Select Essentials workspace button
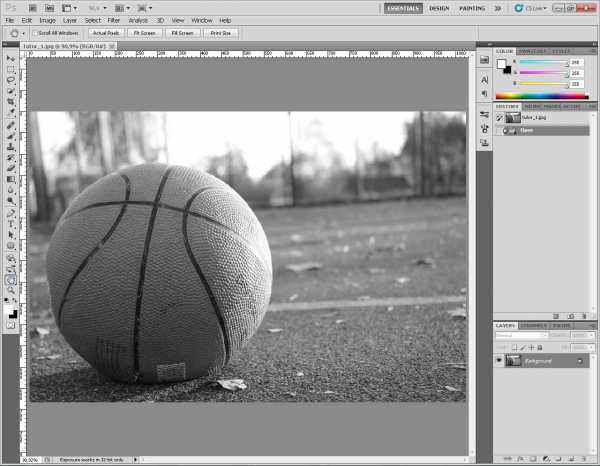 403,8
